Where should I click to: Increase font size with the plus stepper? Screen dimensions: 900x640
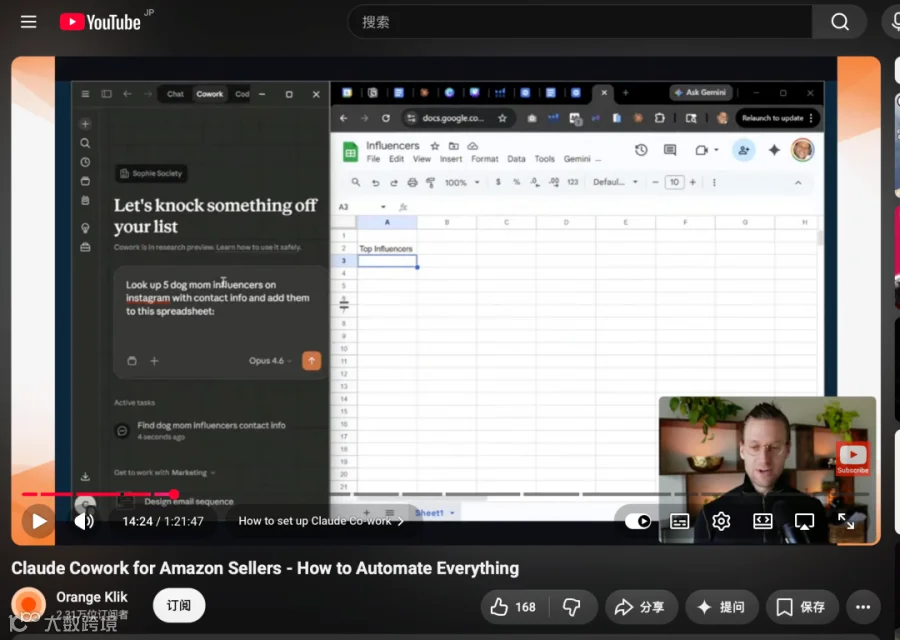point(693,182)
